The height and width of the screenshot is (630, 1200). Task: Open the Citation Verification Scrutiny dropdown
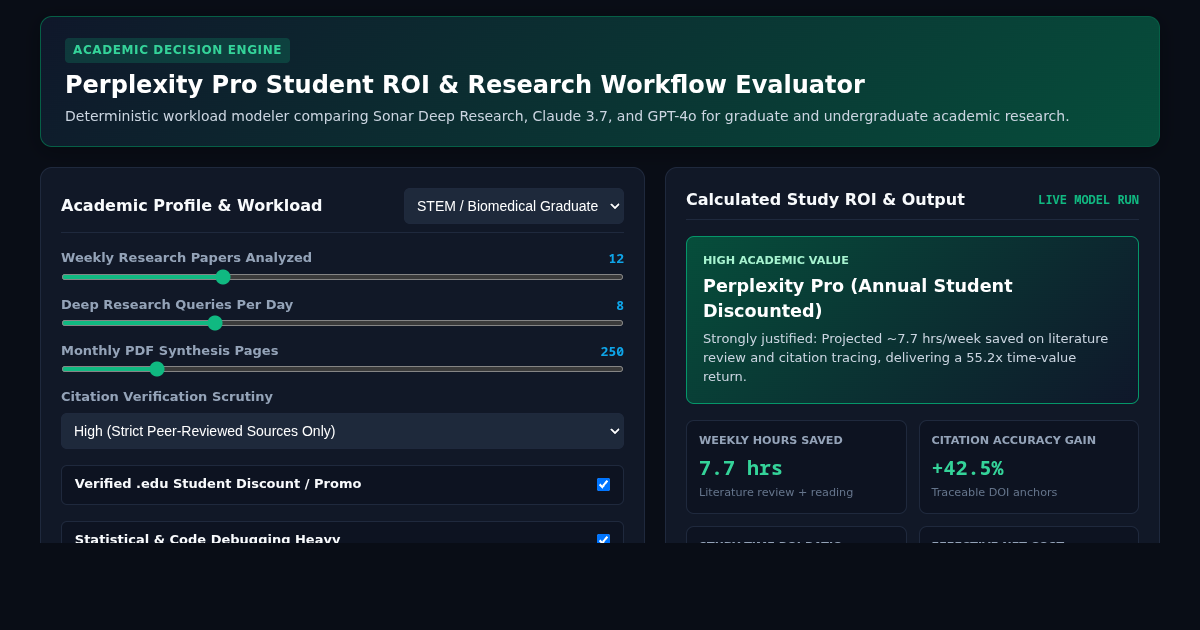342,431
